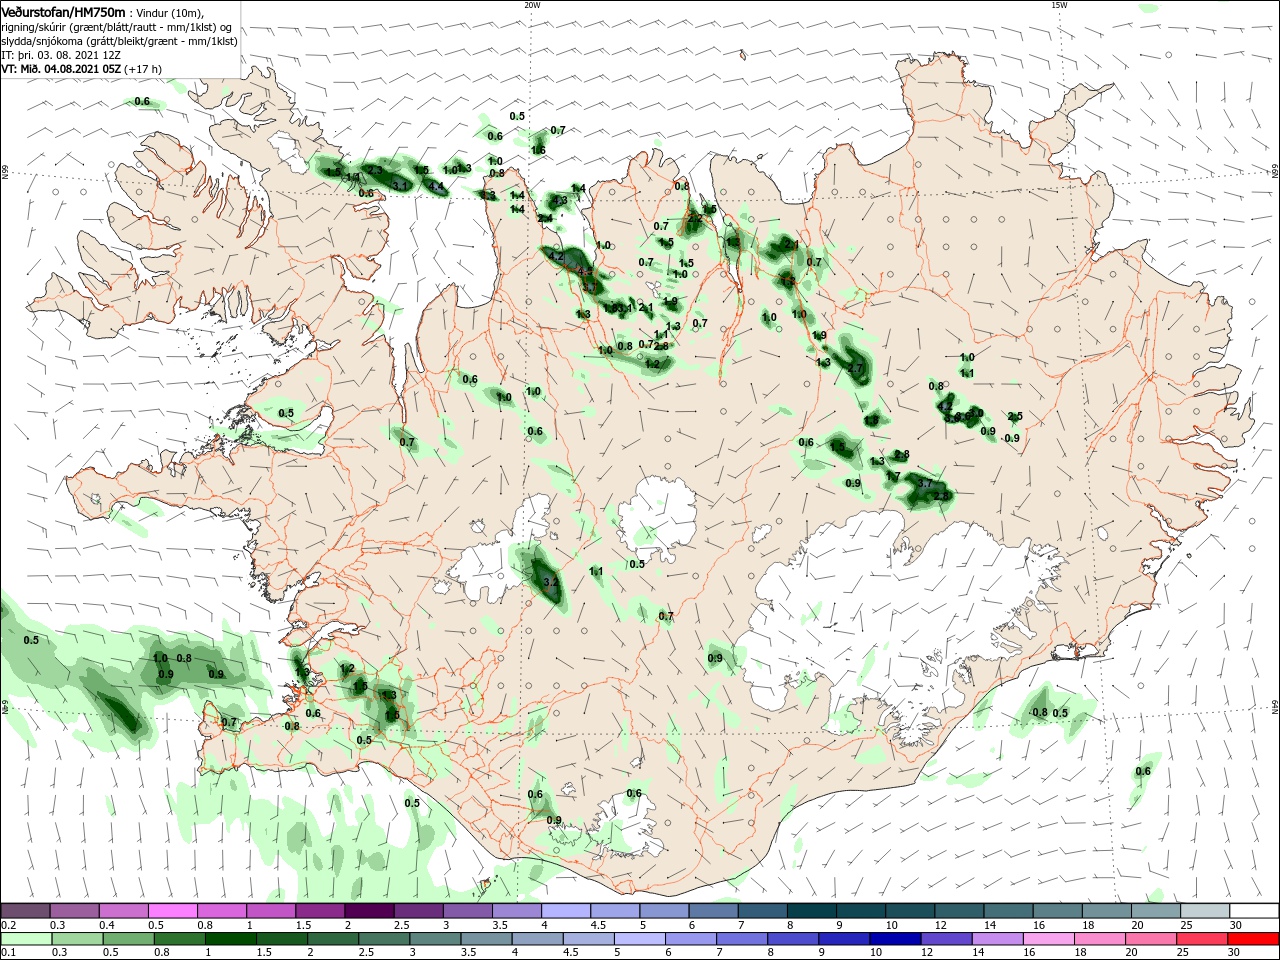Pick the light lavender snow swatch labeled 4
Viewport: 1280px width, 960px height.
click(565, 911)
